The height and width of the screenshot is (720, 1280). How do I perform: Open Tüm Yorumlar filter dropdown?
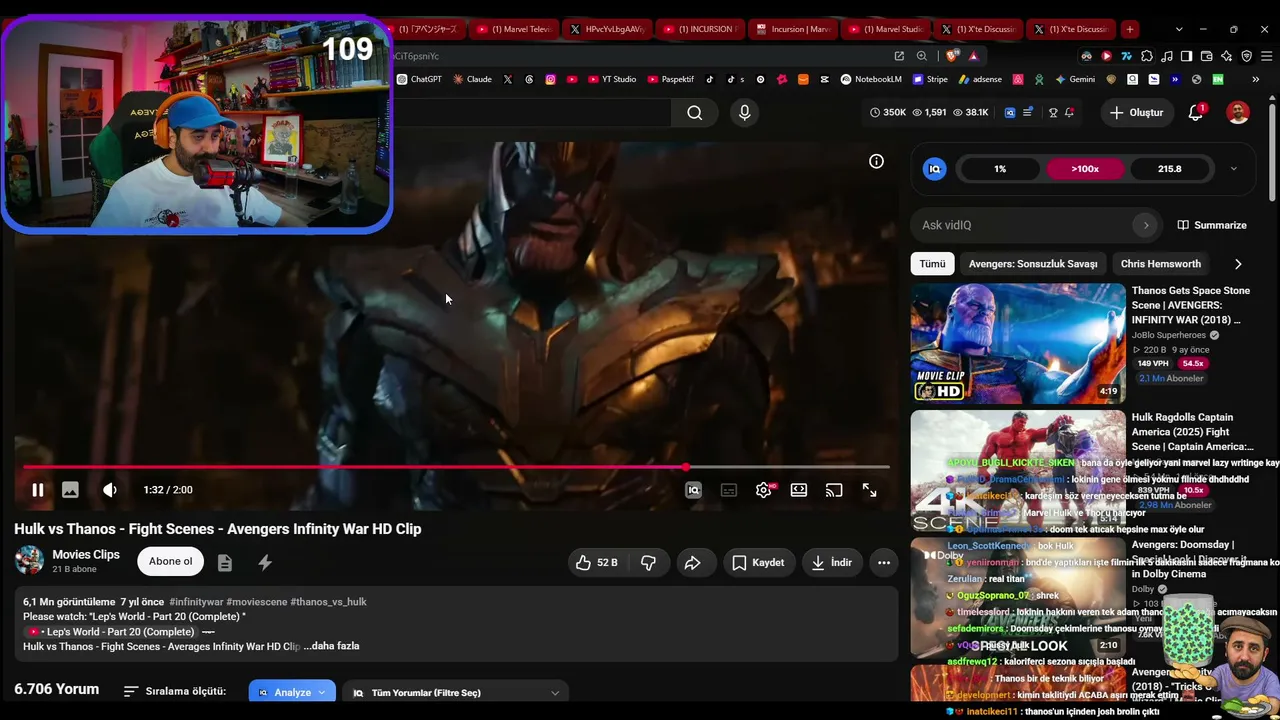point(455,692)
